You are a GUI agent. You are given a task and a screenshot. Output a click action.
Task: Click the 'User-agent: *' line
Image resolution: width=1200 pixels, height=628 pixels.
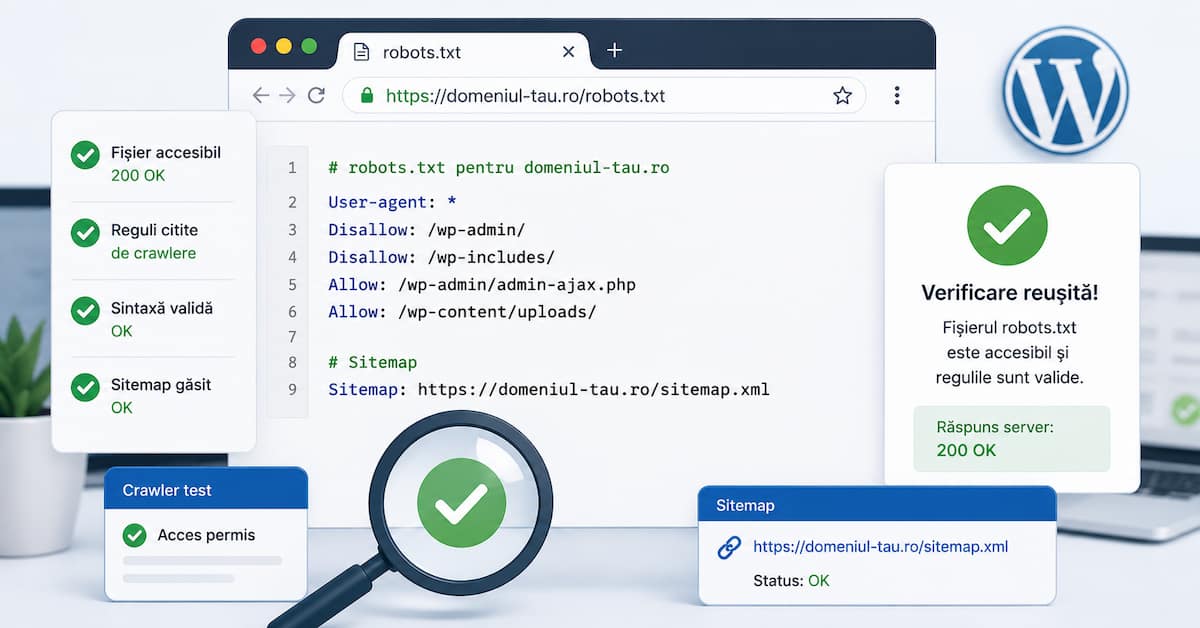393,202
